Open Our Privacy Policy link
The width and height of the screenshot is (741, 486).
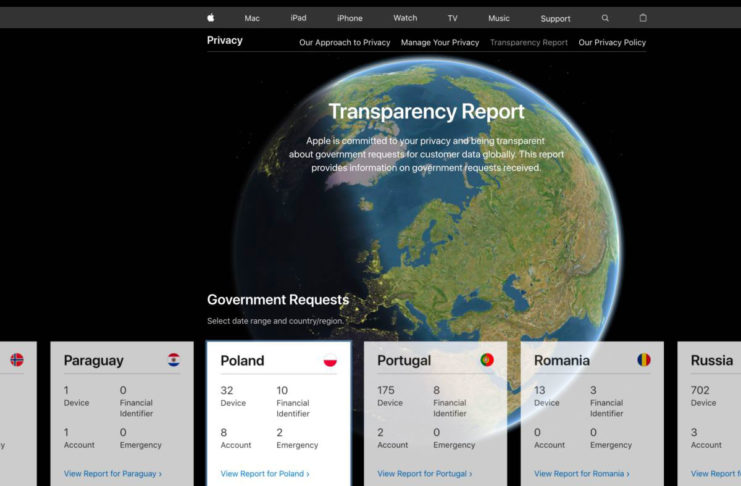612,43
